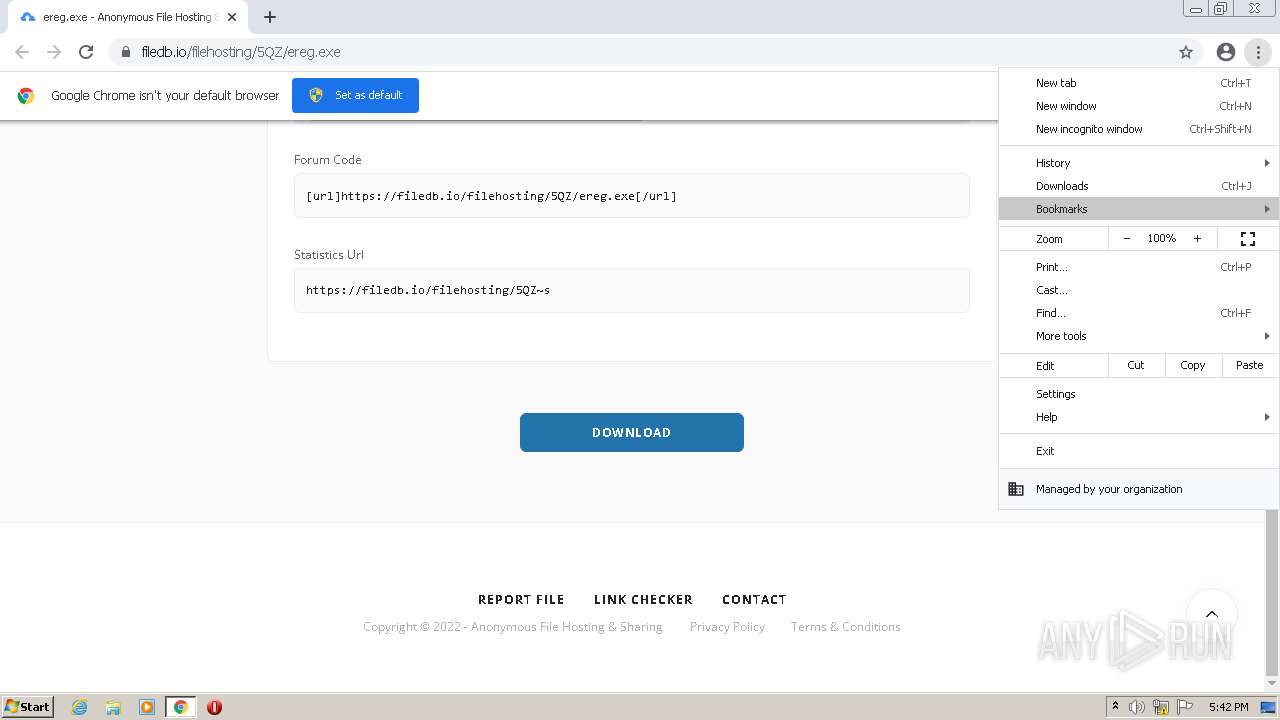Go back using the back arrow
Screen dimensions: 1280x720
pos(22,52)
